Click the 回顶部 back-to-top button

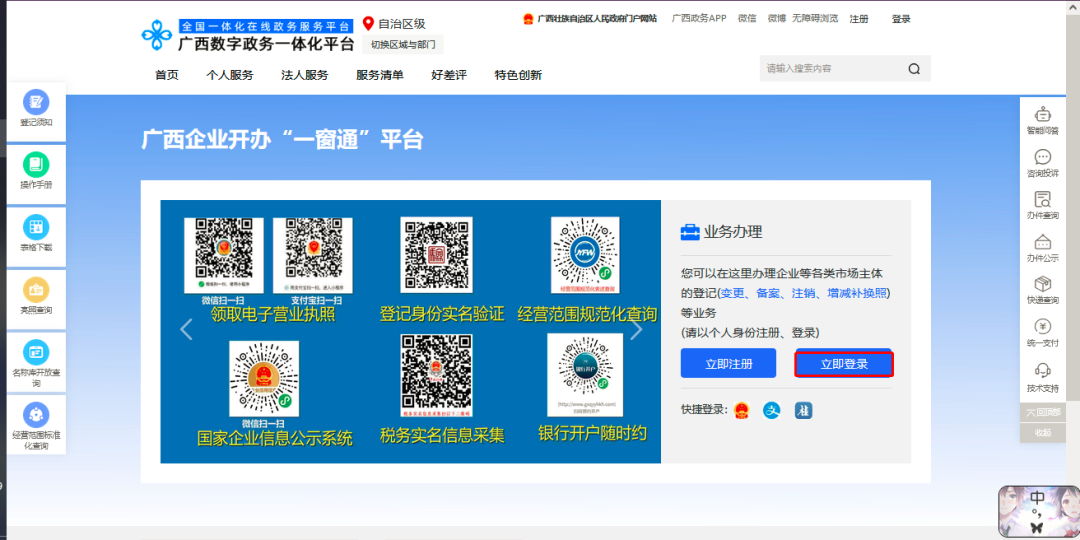pos(1043,412)
